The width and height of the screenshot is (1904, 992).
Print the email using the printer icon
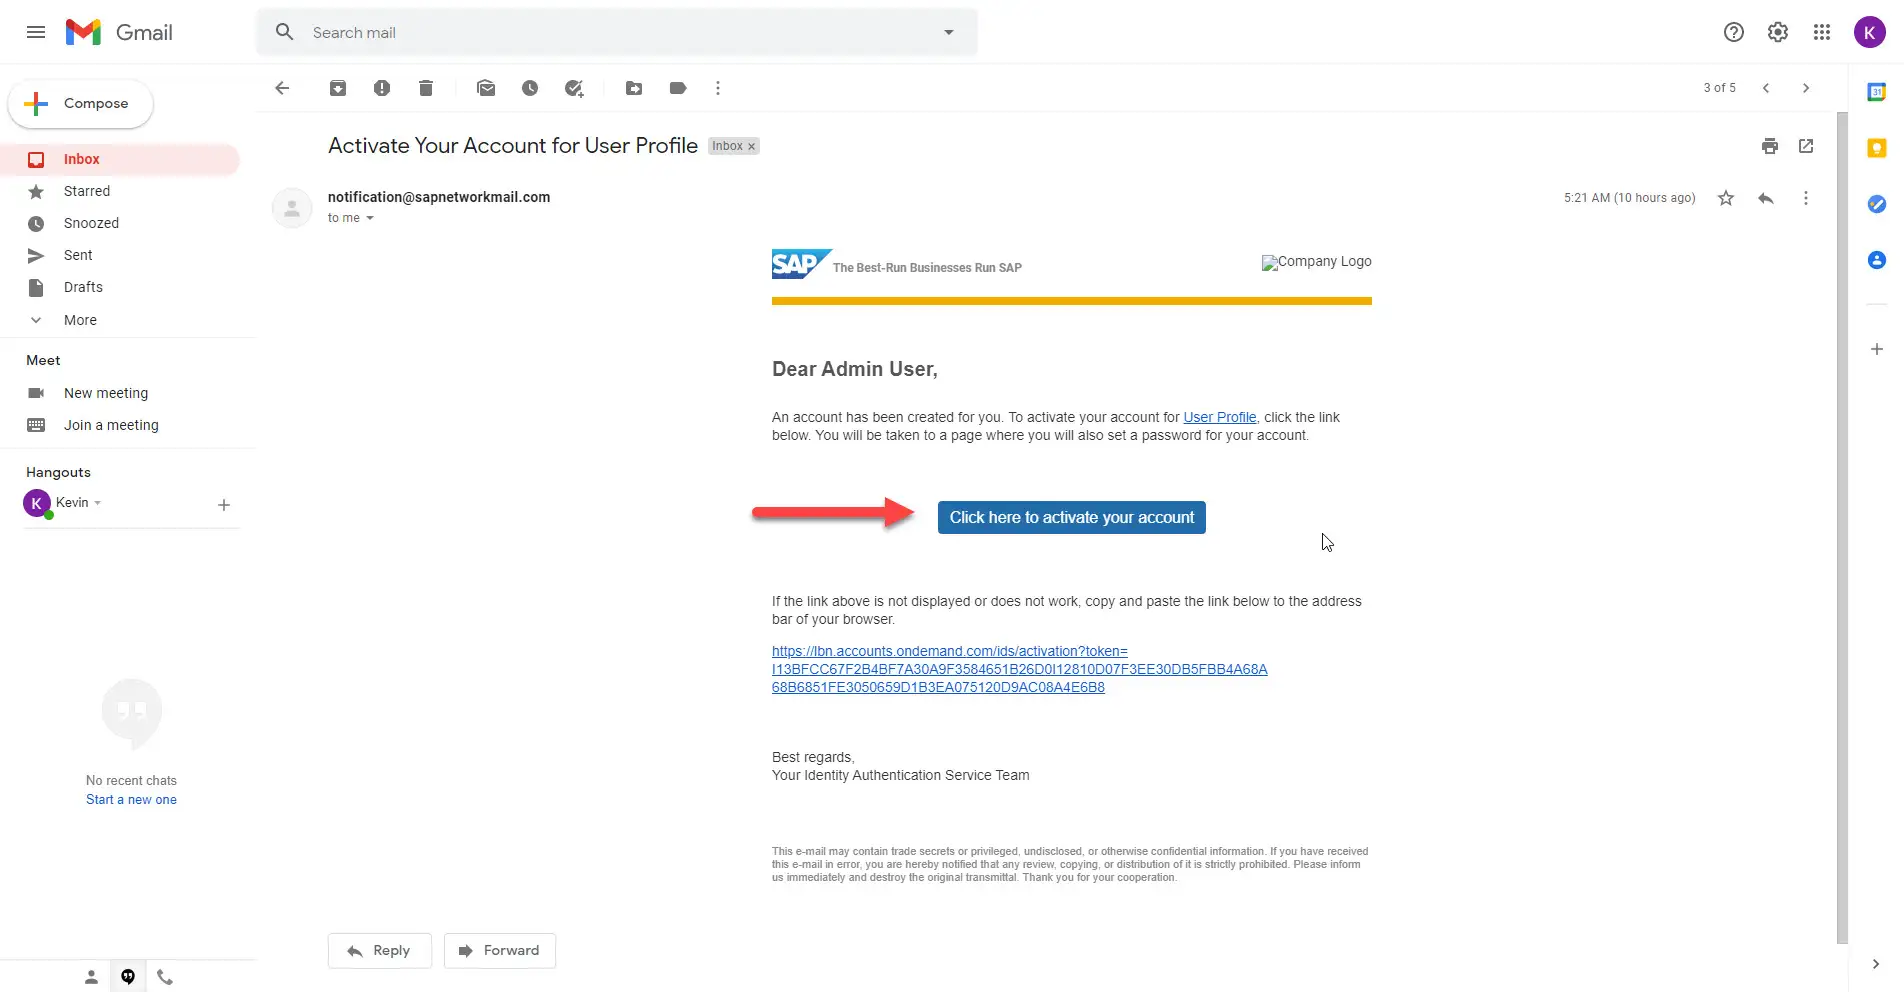click(x=1770, y=146)
